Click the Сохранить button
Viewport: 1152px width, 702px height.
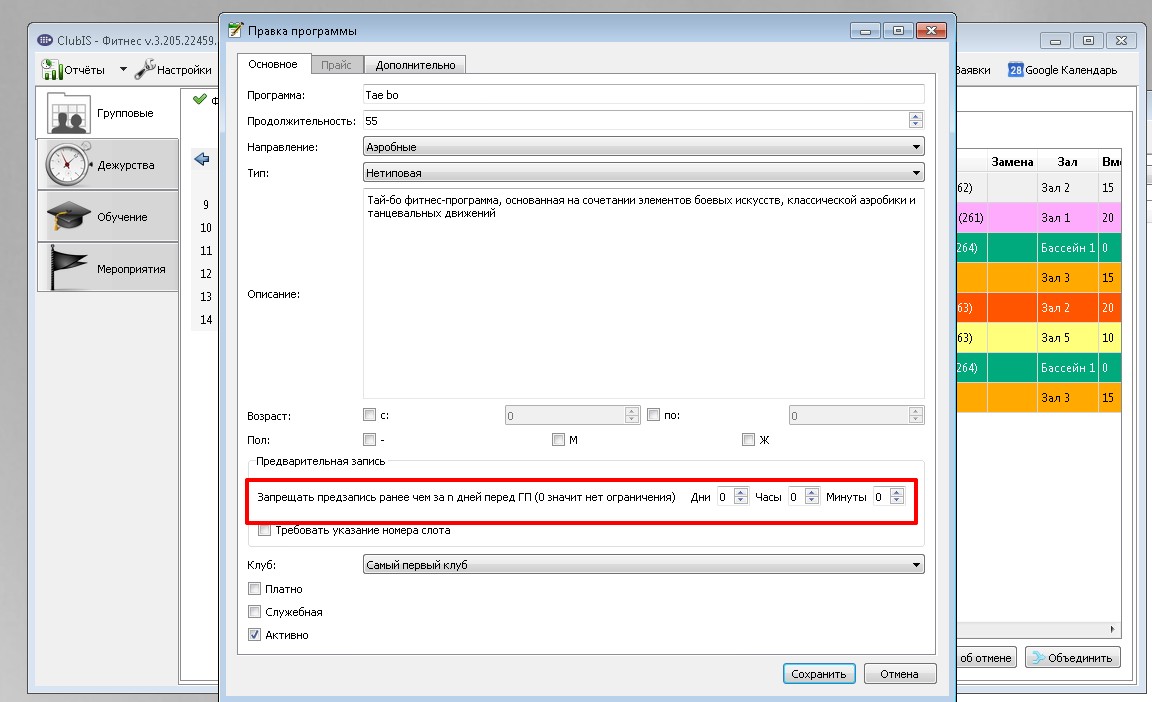[x=818, y=673]
